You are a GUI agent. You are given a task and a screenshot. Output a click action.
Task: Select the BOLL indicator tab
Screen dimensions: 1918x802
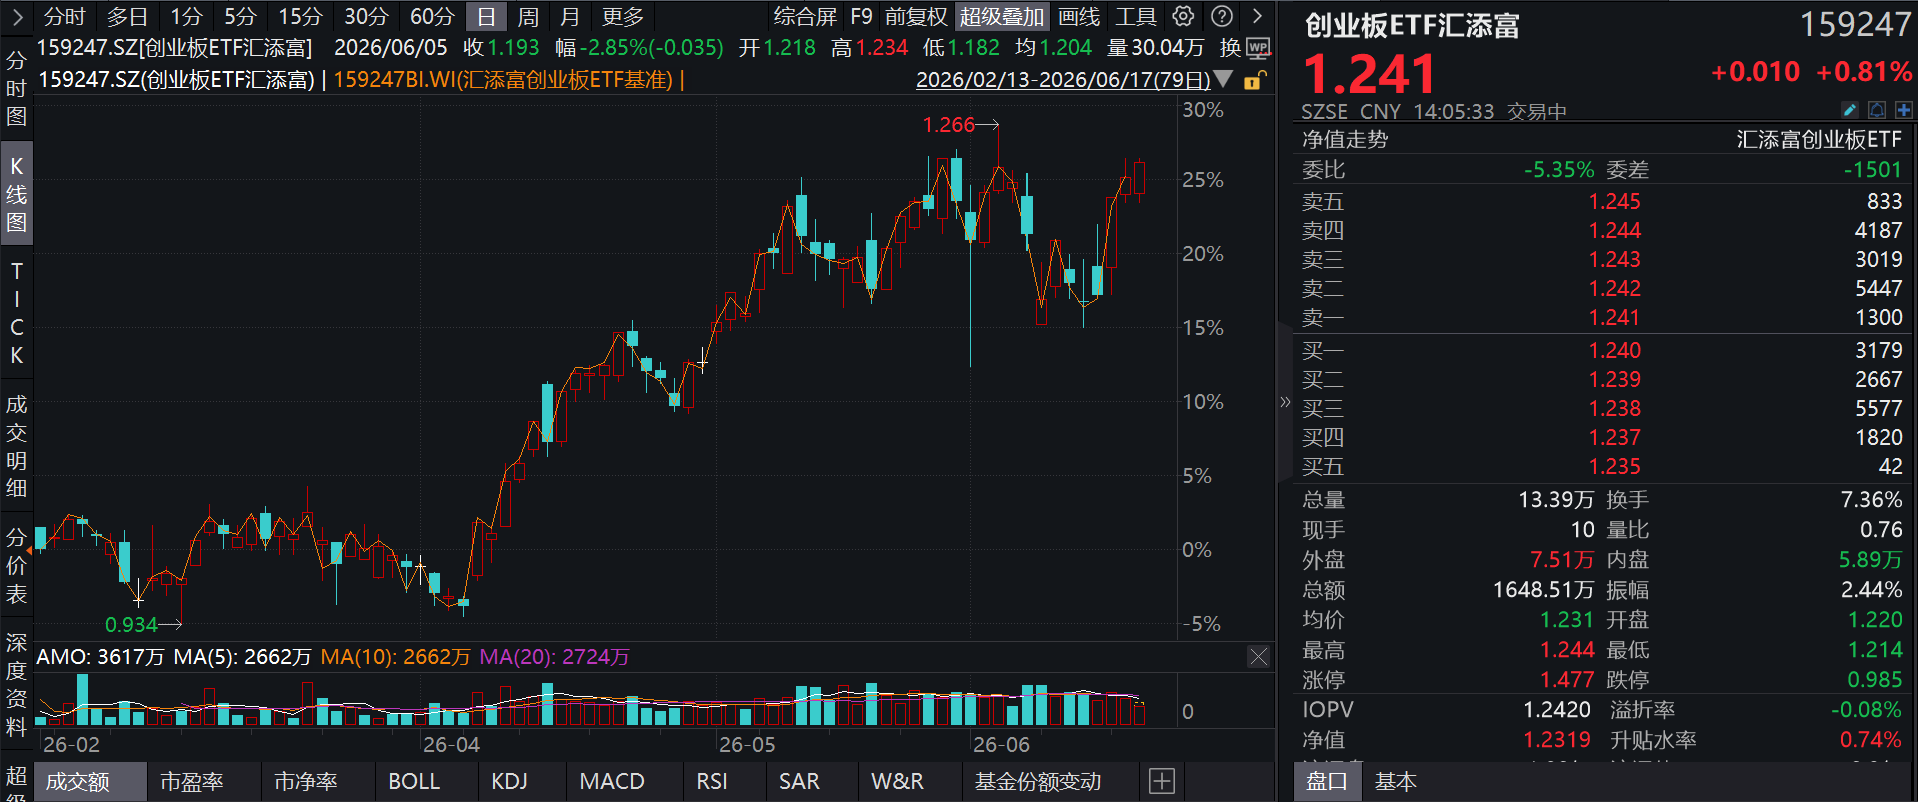click(414, 781)
